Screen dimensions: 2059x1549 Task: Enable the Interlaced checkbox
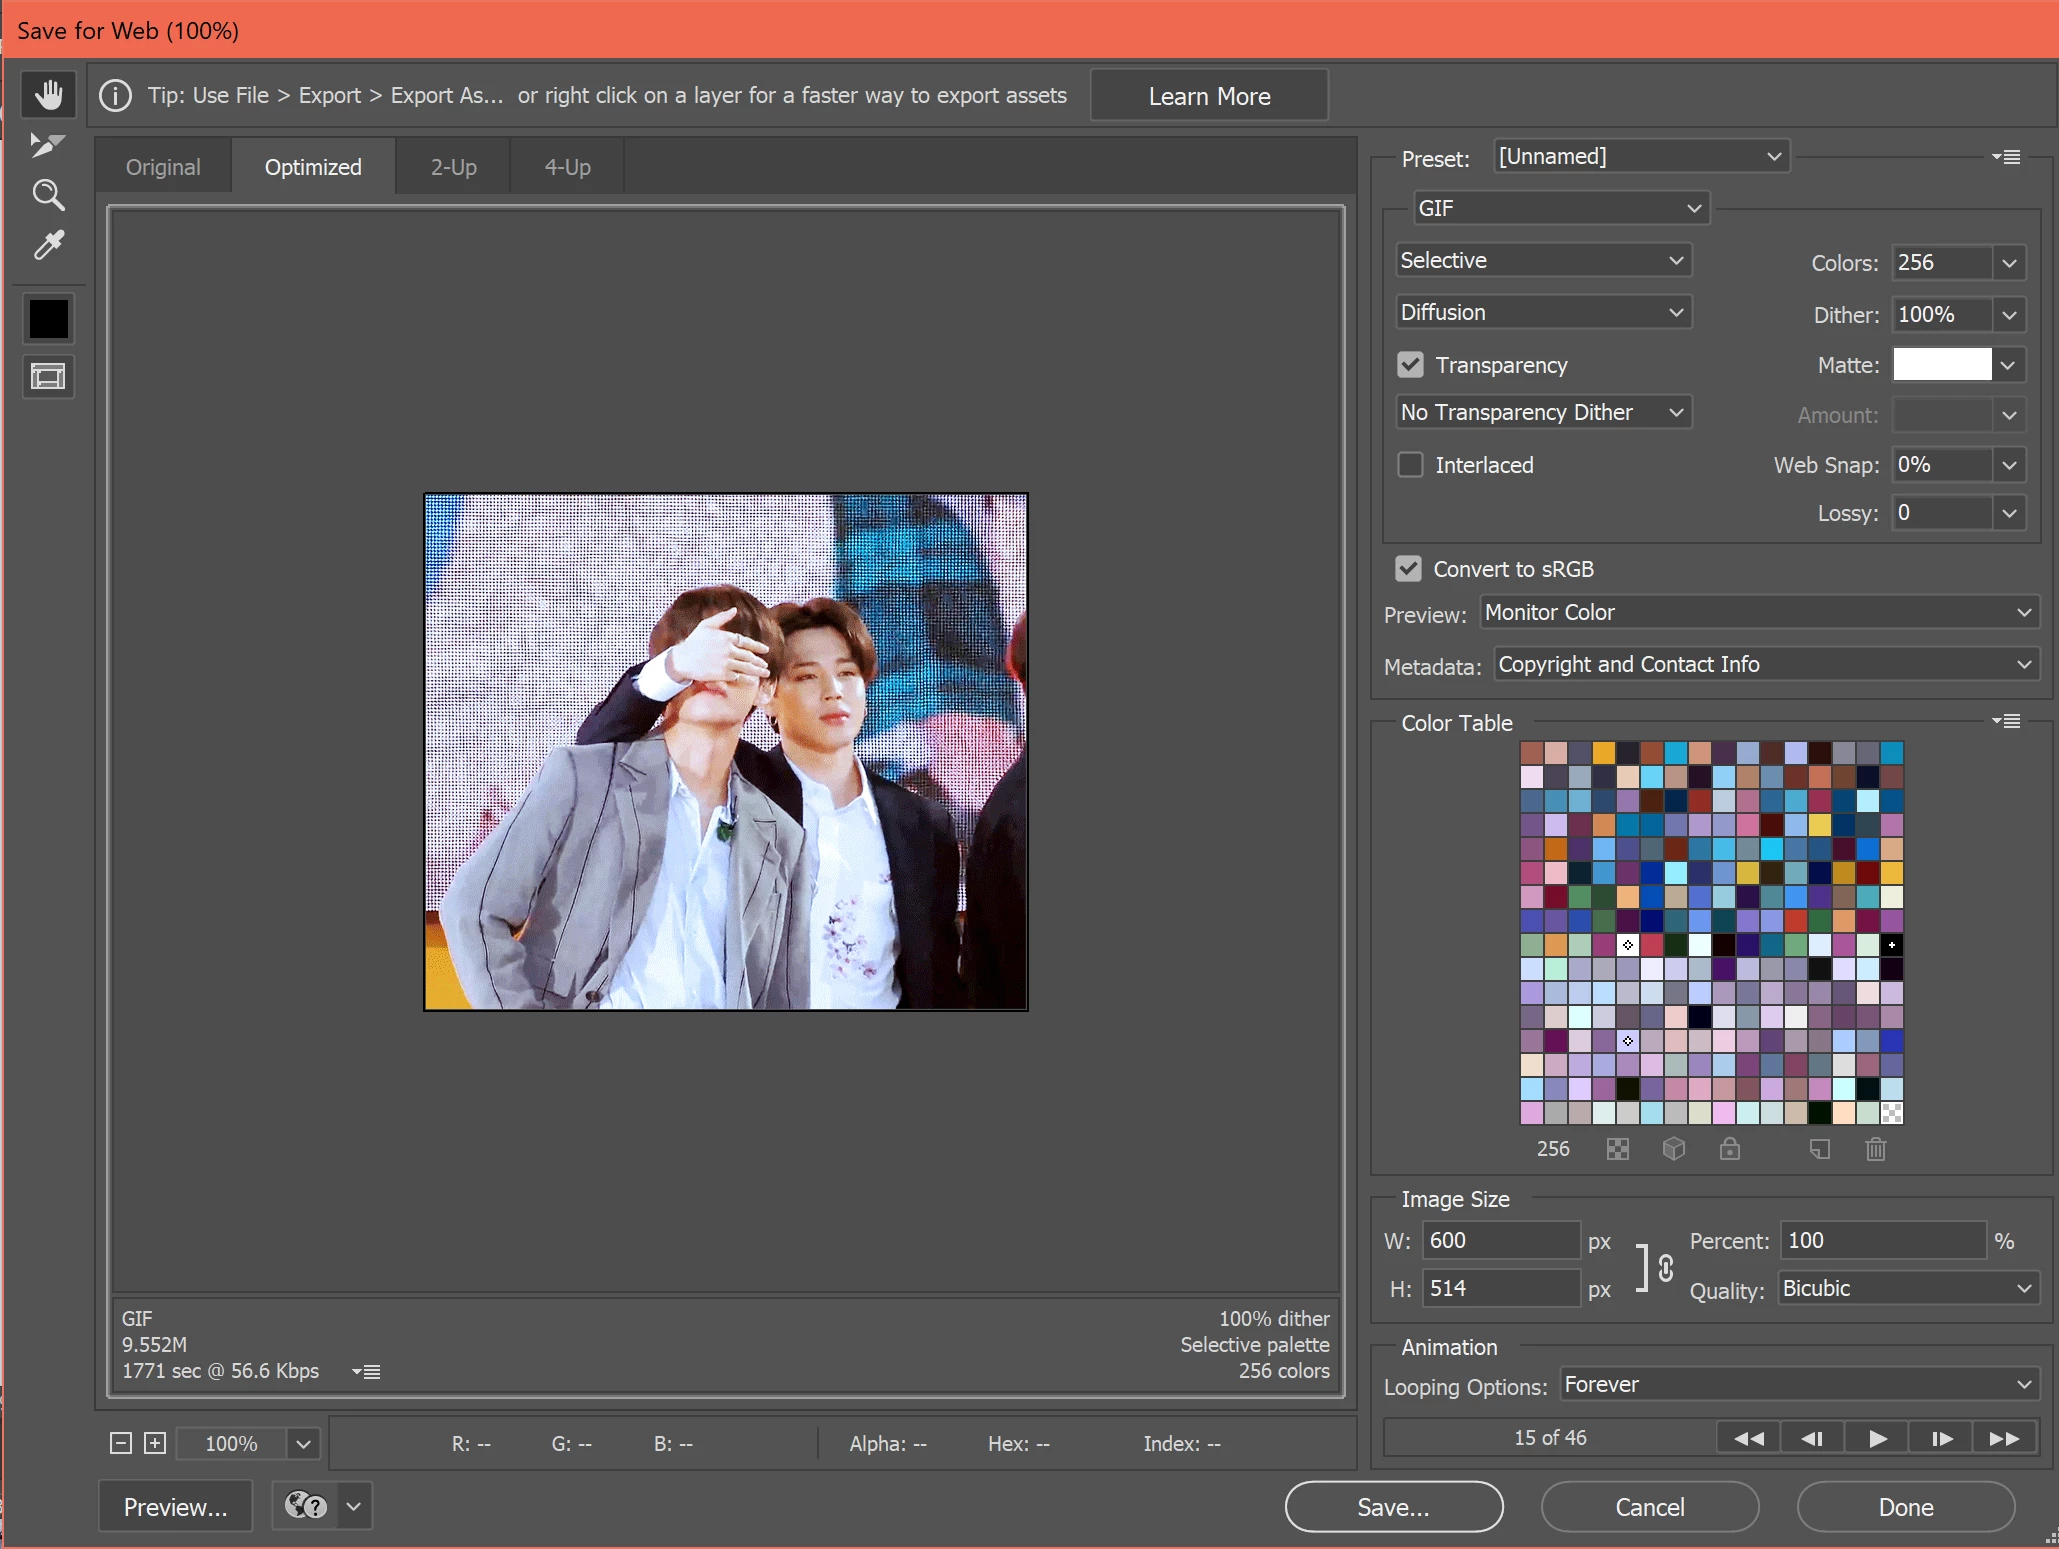[1410, 465]
